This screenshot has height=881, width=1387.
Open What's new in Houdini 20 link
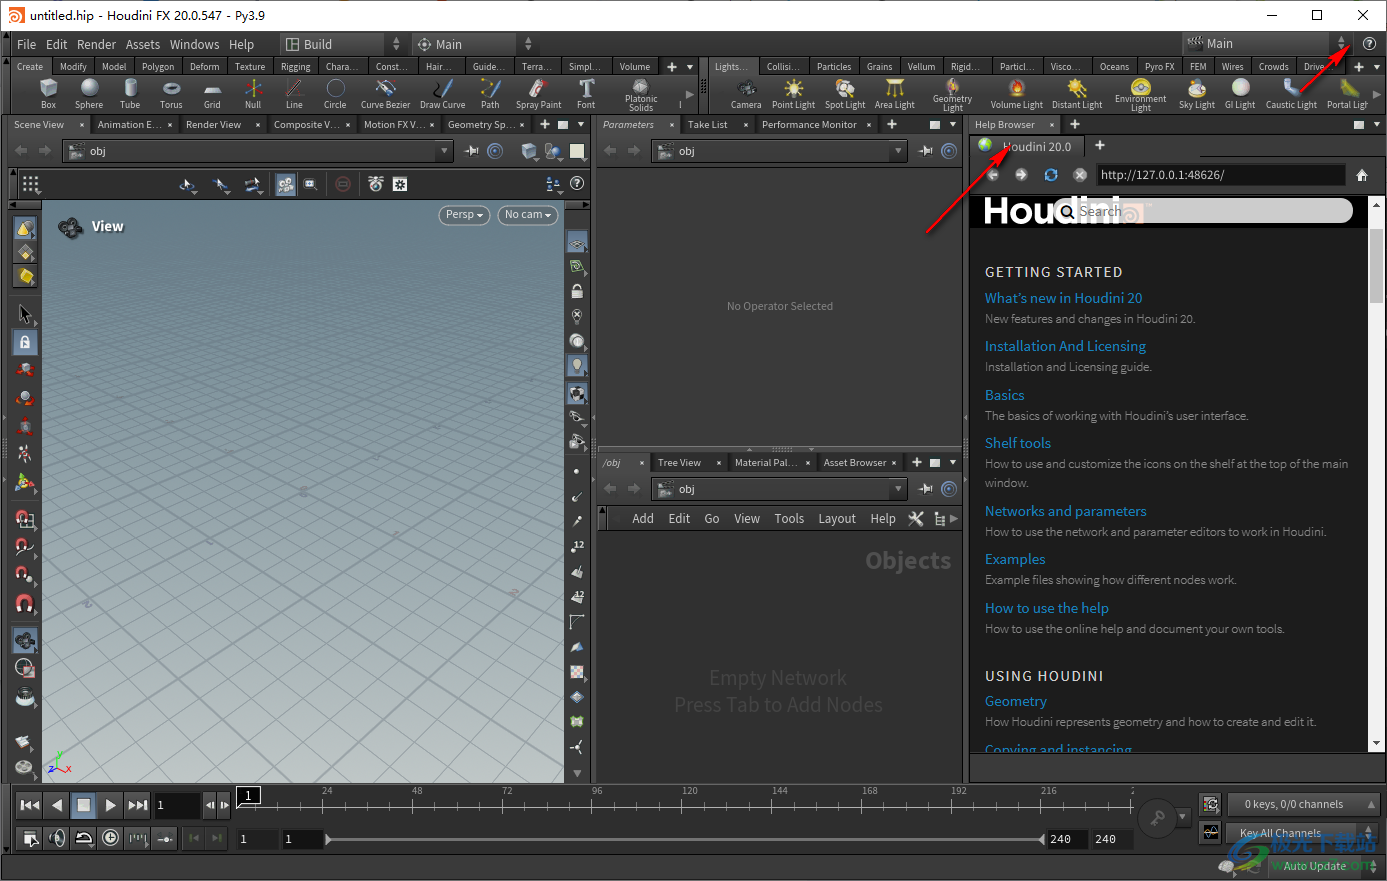pyautogui.click(x=1063, y=298)
